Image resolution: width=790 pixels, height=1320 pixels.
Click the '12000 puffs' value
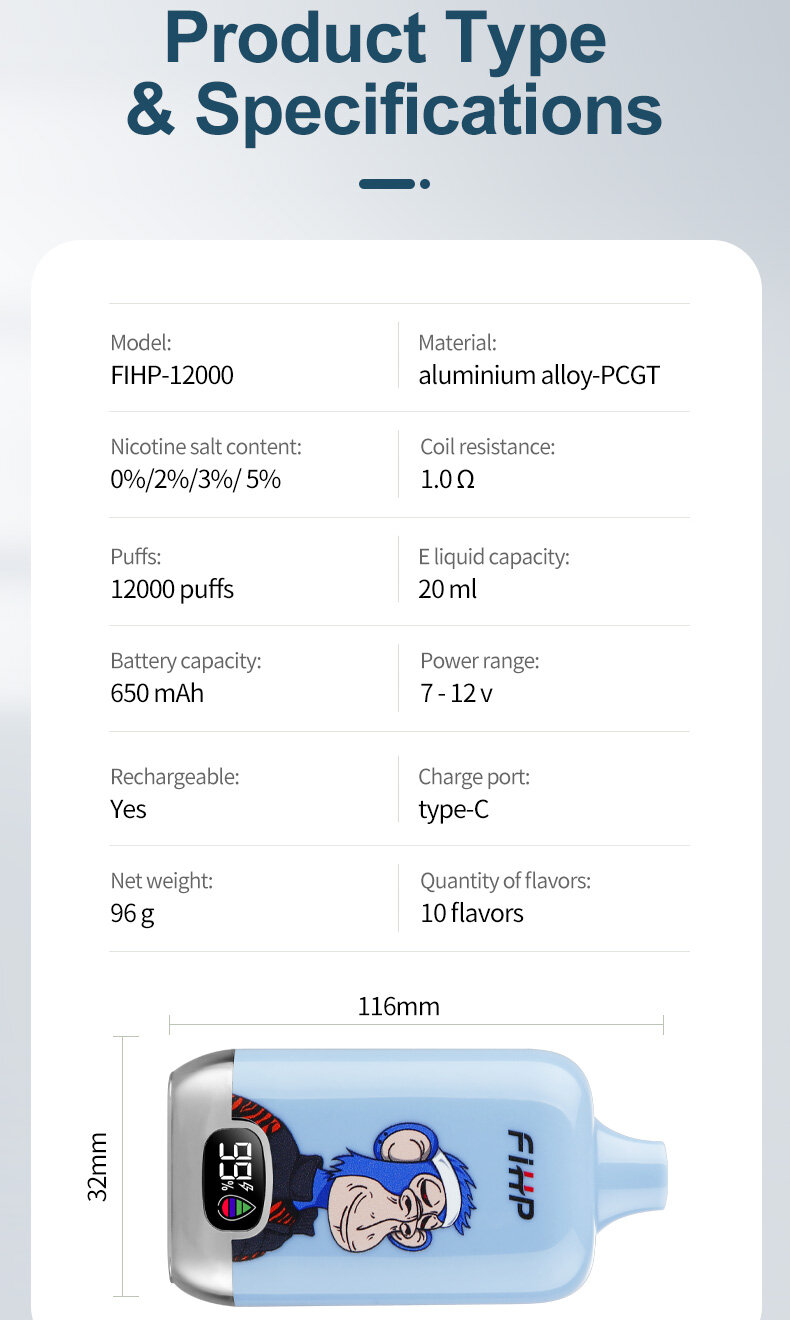click(172, 589)
